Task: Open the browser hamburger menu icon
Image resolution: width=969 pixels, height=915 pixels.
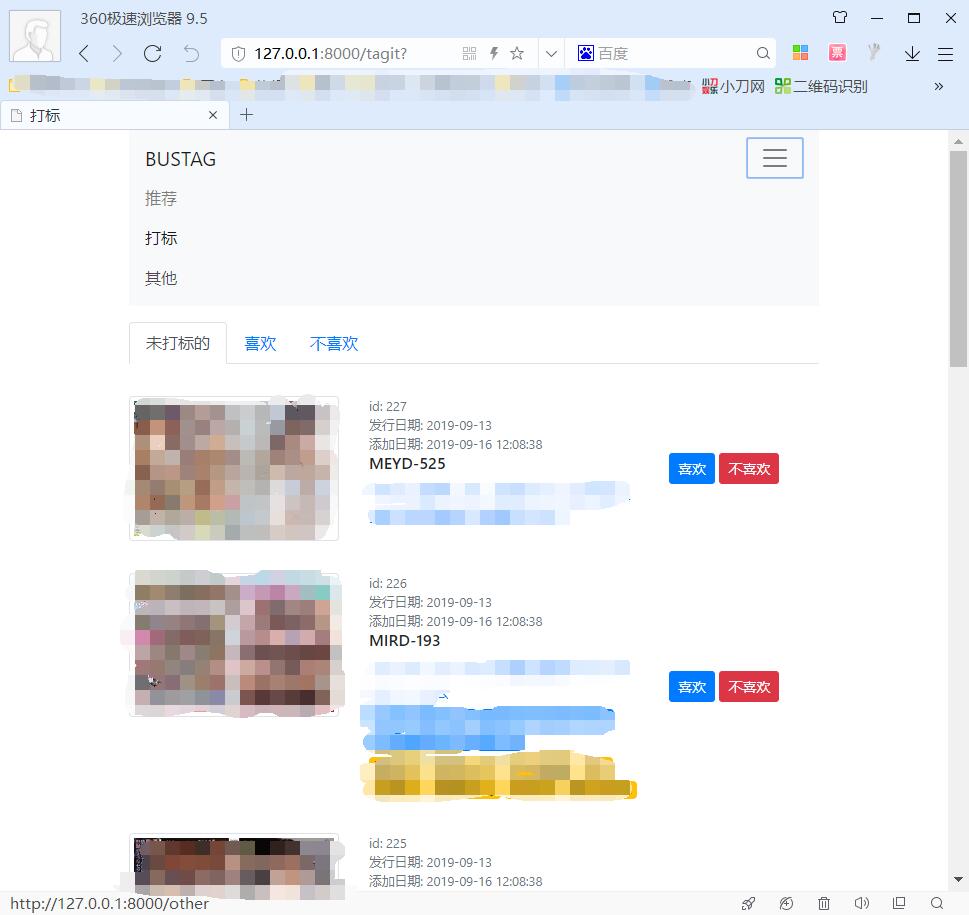Action: click(x=945, y=54)
